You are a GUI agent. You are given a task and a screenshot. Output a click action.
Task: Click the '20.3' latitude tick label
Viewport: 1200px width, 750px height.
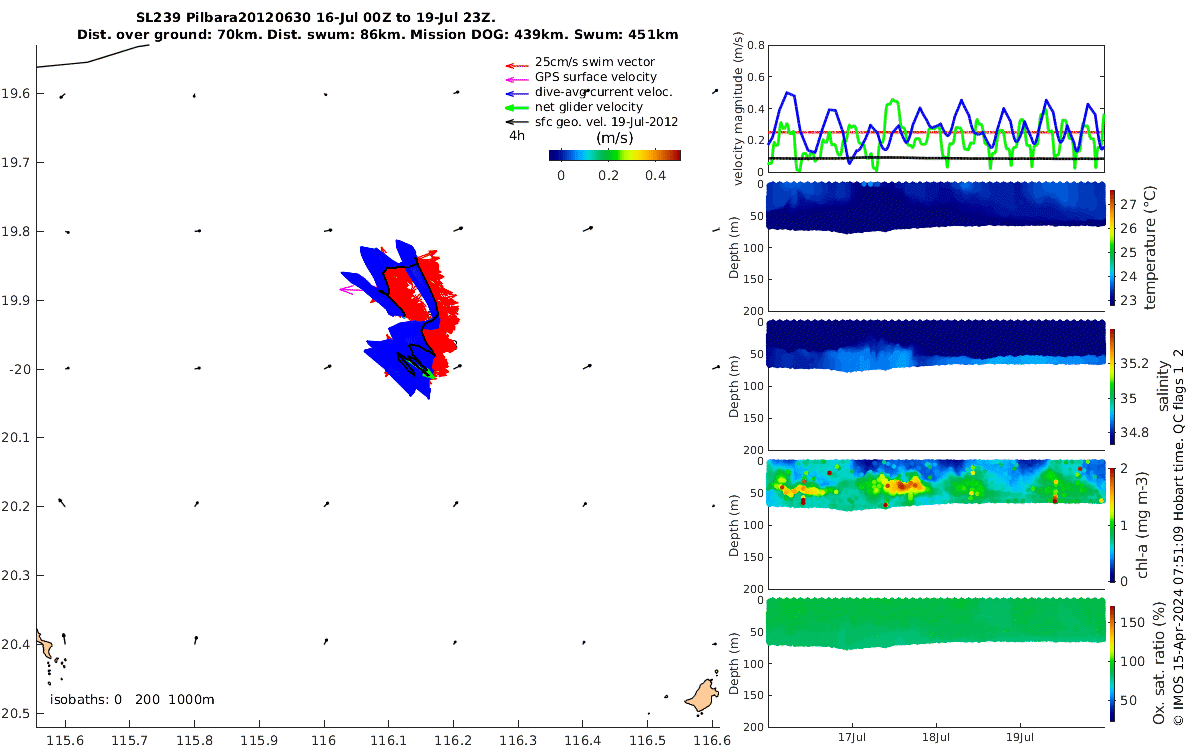tap(16, 576)
